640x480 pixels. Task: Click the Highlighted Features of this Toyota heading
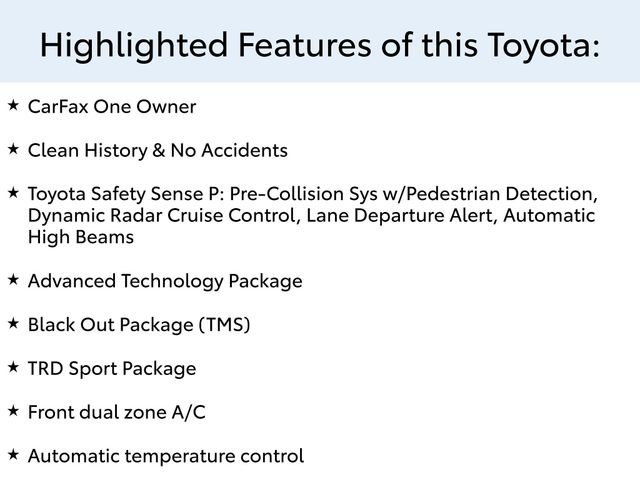(x=320, y=44)
